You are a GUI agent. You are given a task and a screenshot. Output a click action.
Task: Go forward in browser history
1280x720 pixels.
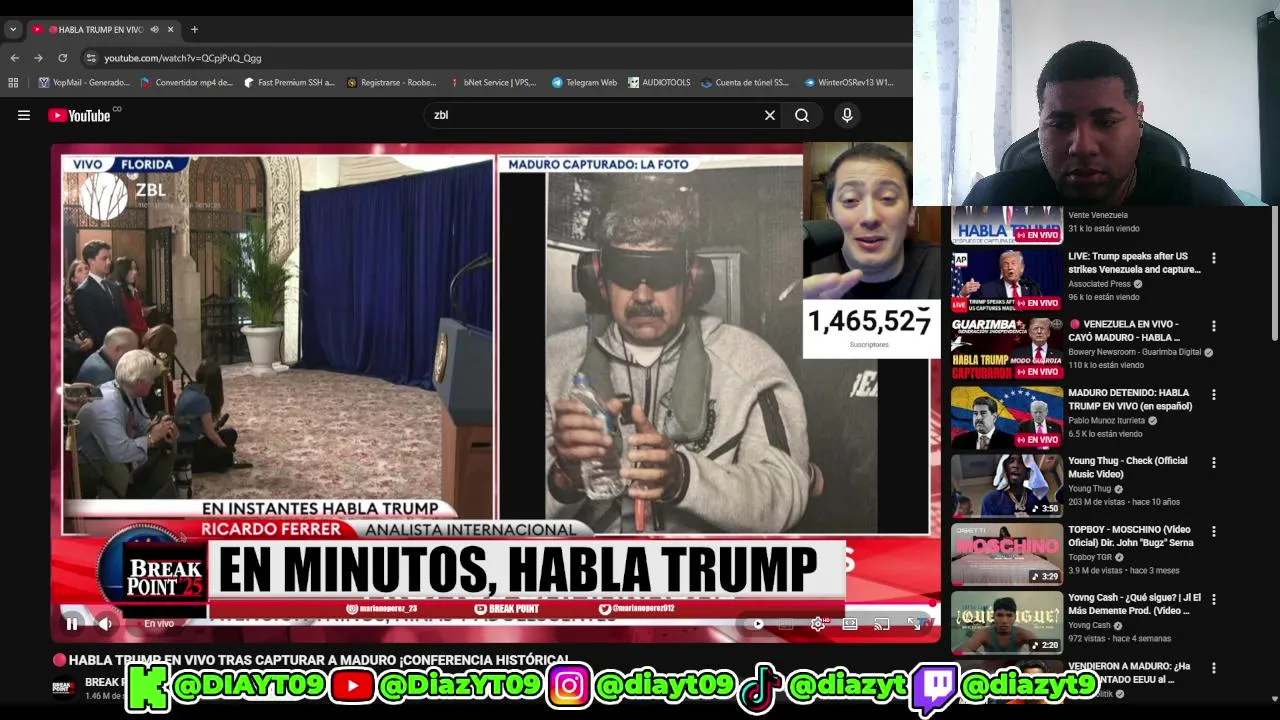38,58
